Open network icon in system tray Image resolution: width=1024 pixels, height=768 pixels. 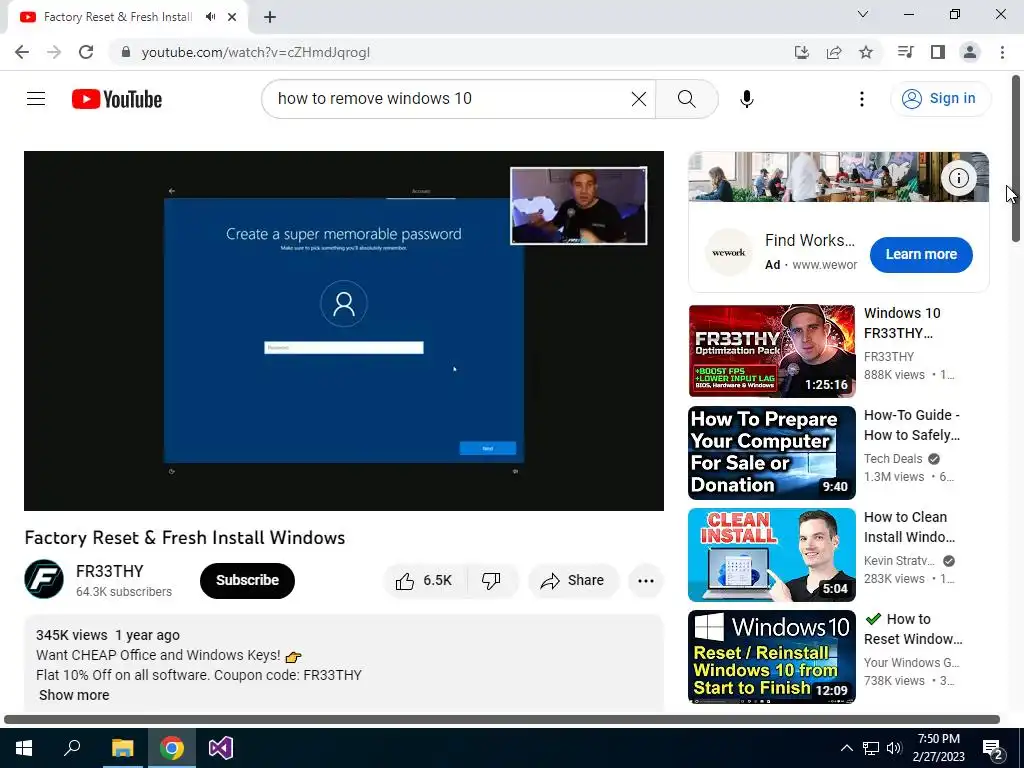point(871,748)
